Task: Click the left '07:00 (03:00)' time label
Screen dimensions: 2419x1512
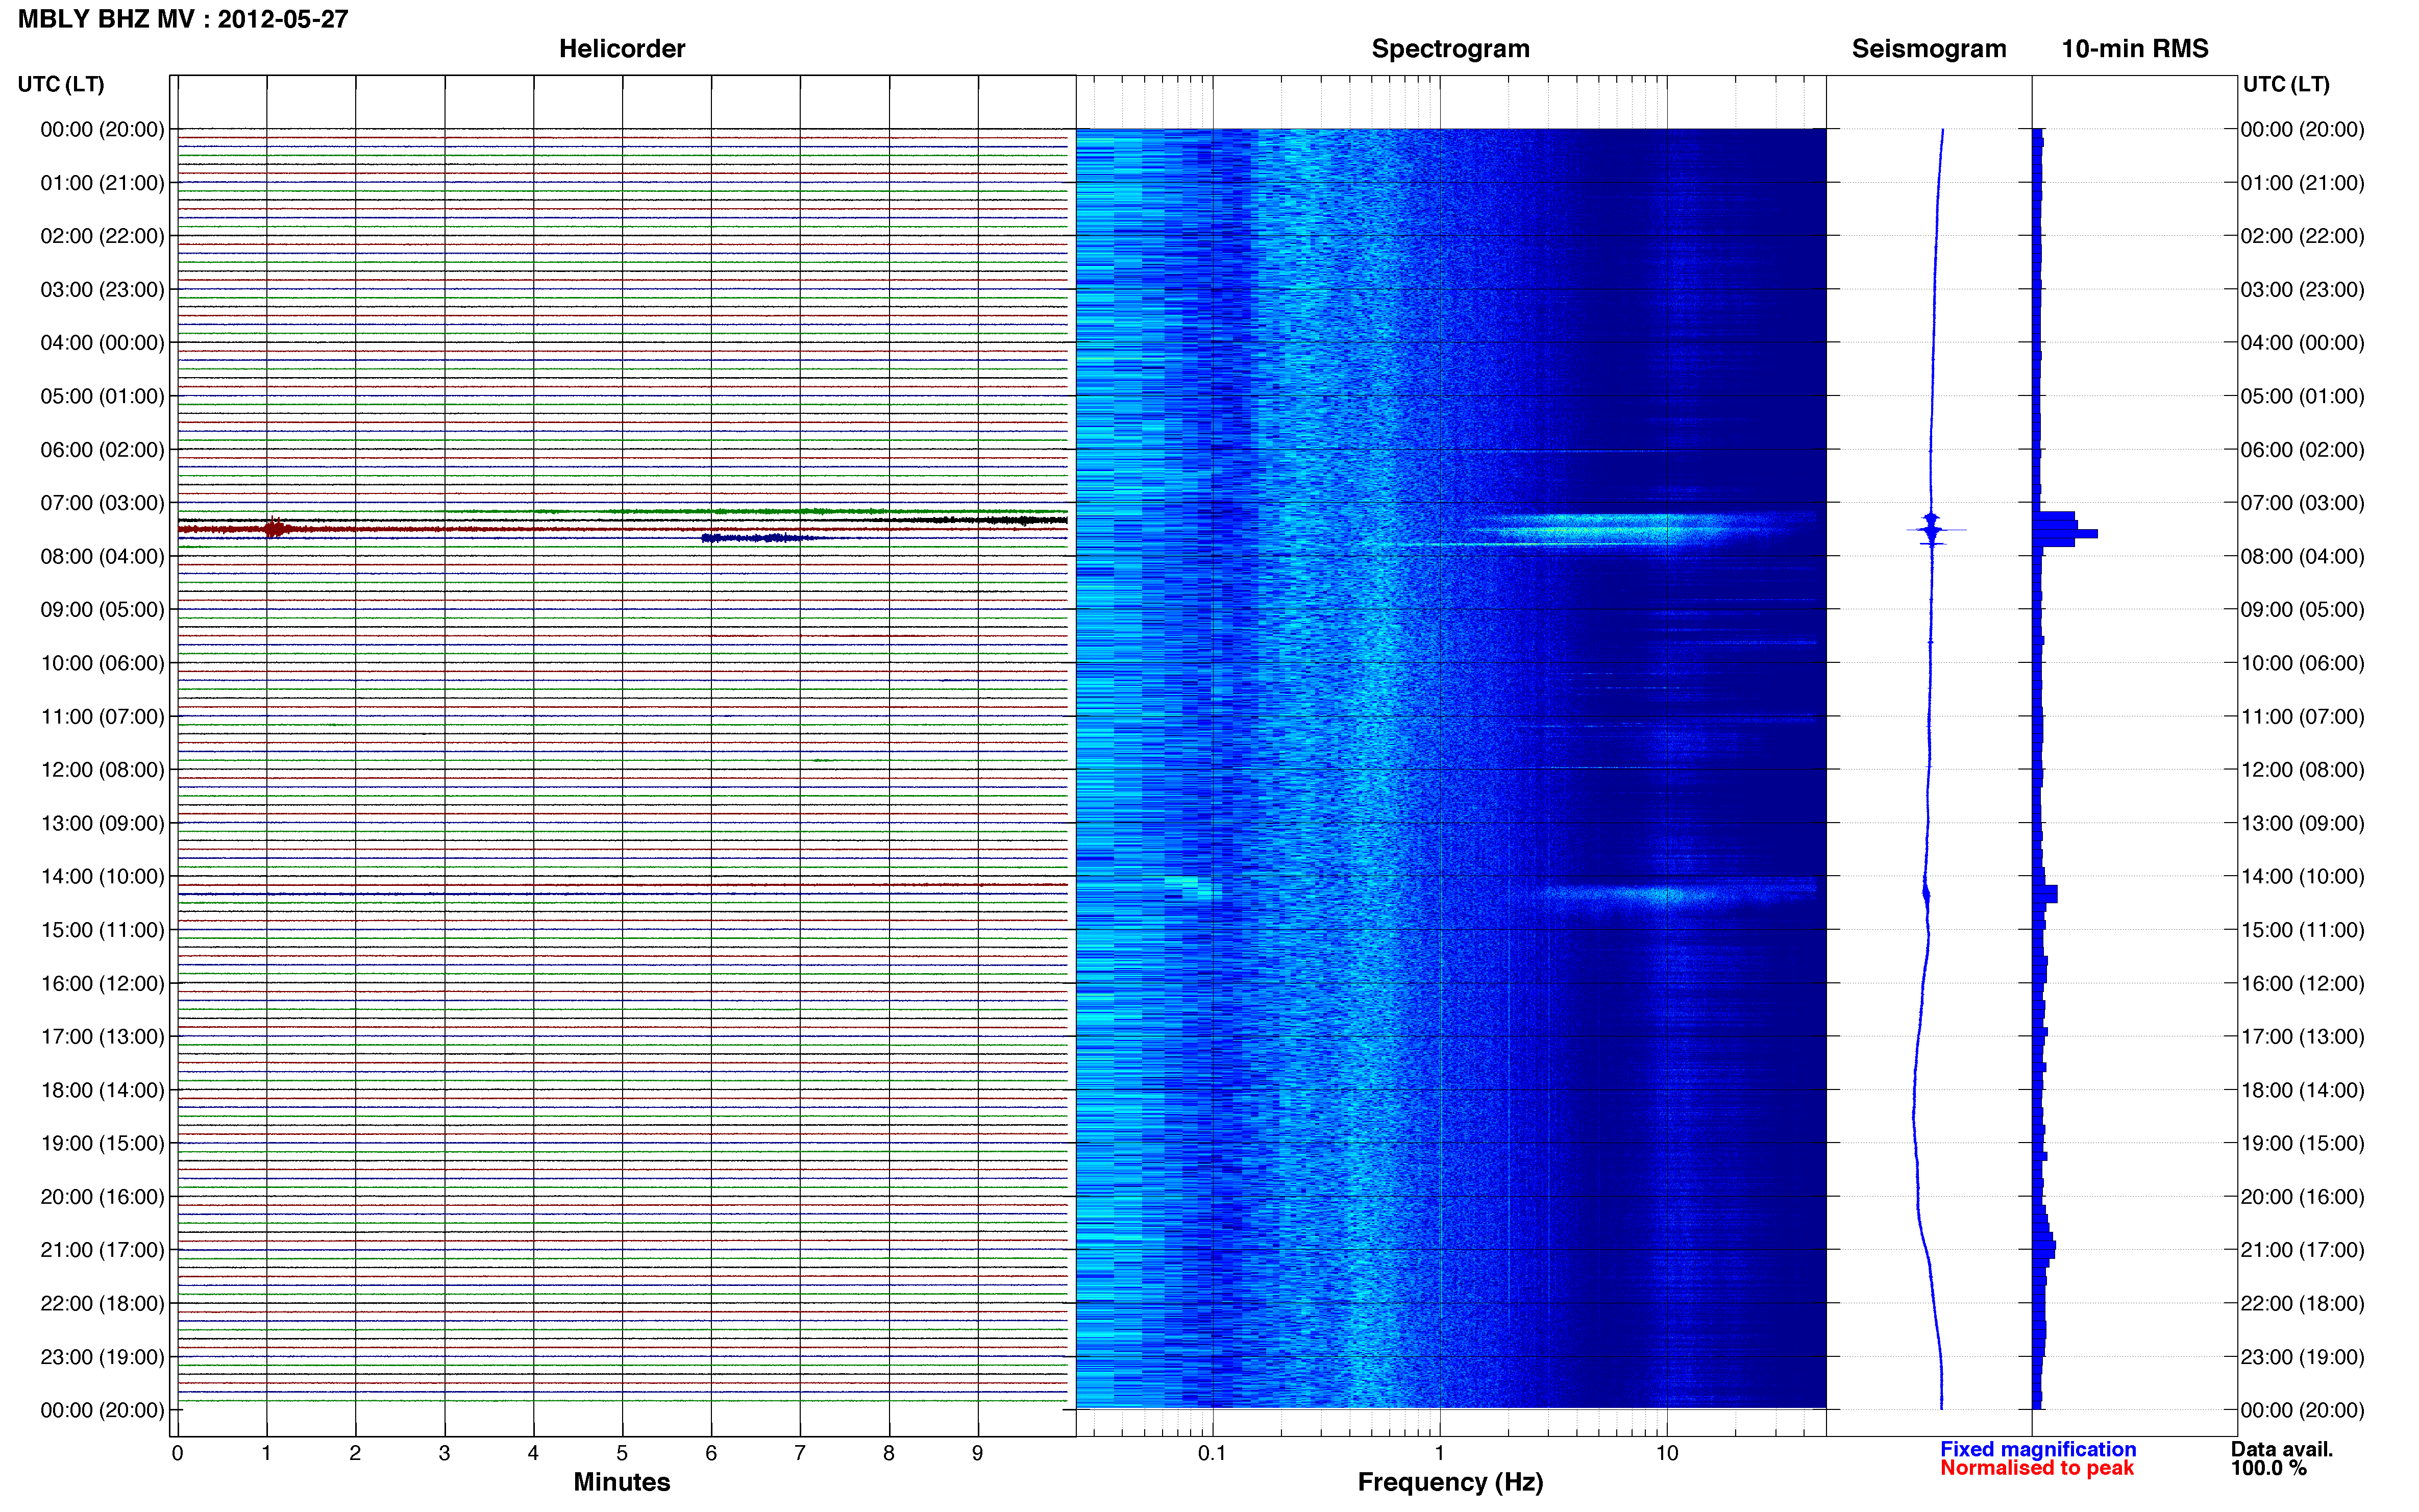Action: [x=102, y=503]
